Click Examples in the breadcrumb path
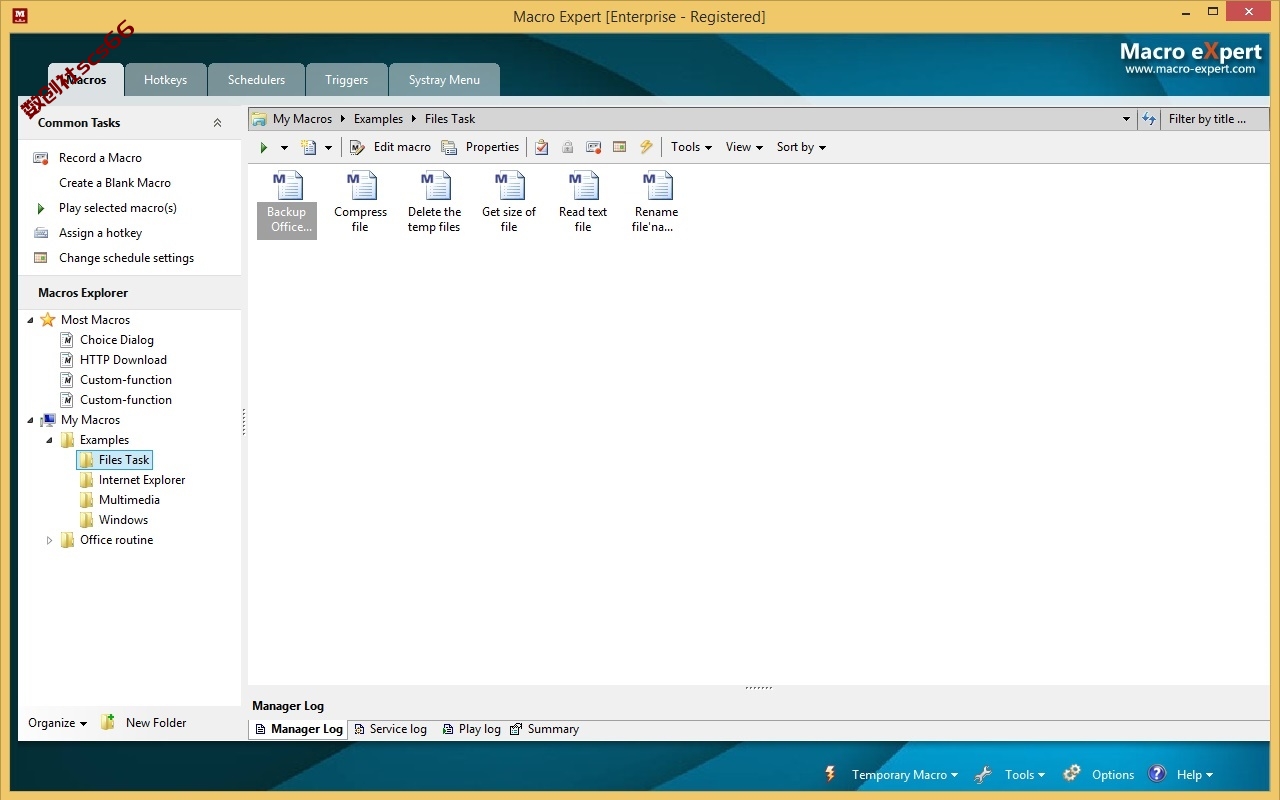This screenshot has width=1280, height=800. point(378,119)
